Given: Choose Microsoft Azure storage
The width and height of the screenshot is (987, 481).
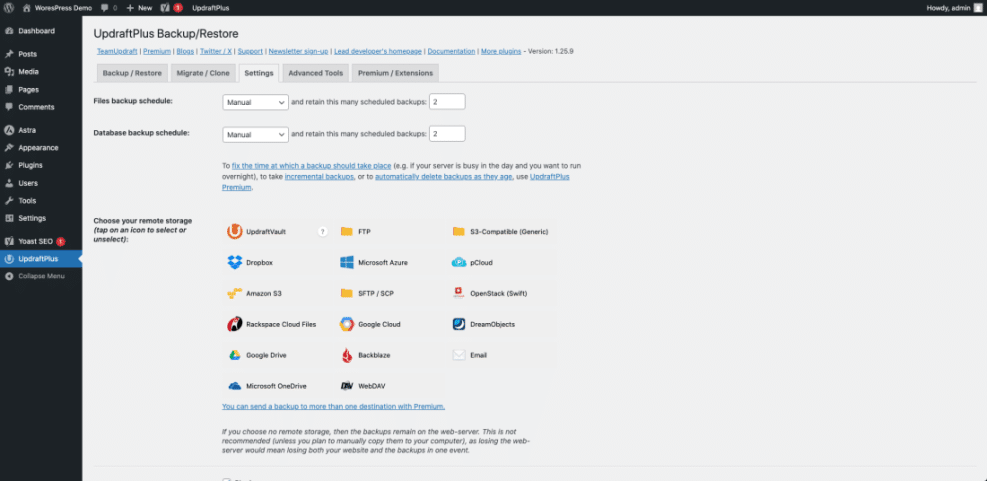Looking at the screenshot, I should pos(390,263).
